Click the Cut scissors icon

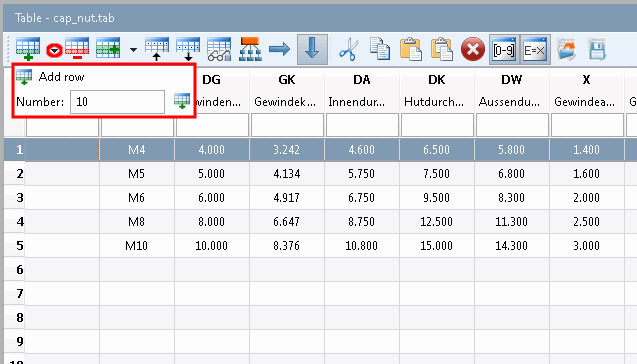349,49
